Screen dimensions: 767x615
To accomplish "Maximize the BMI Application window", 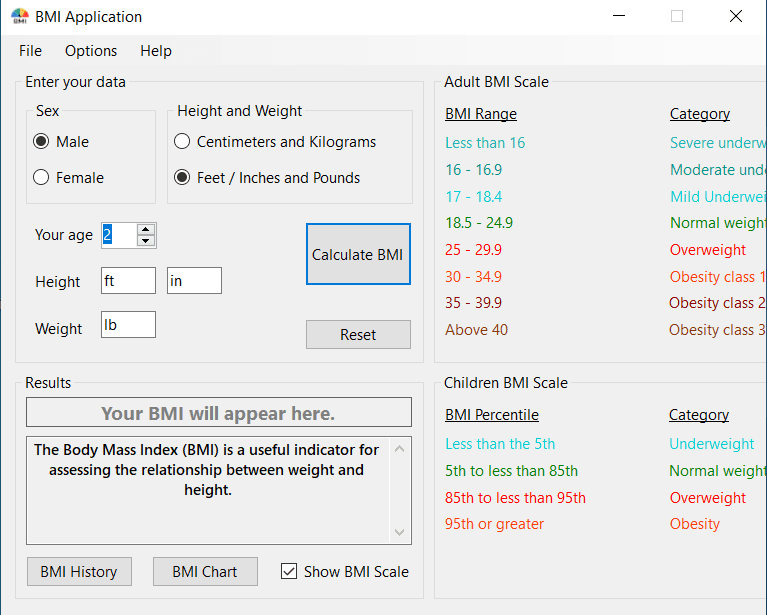I will click(677, 16).
